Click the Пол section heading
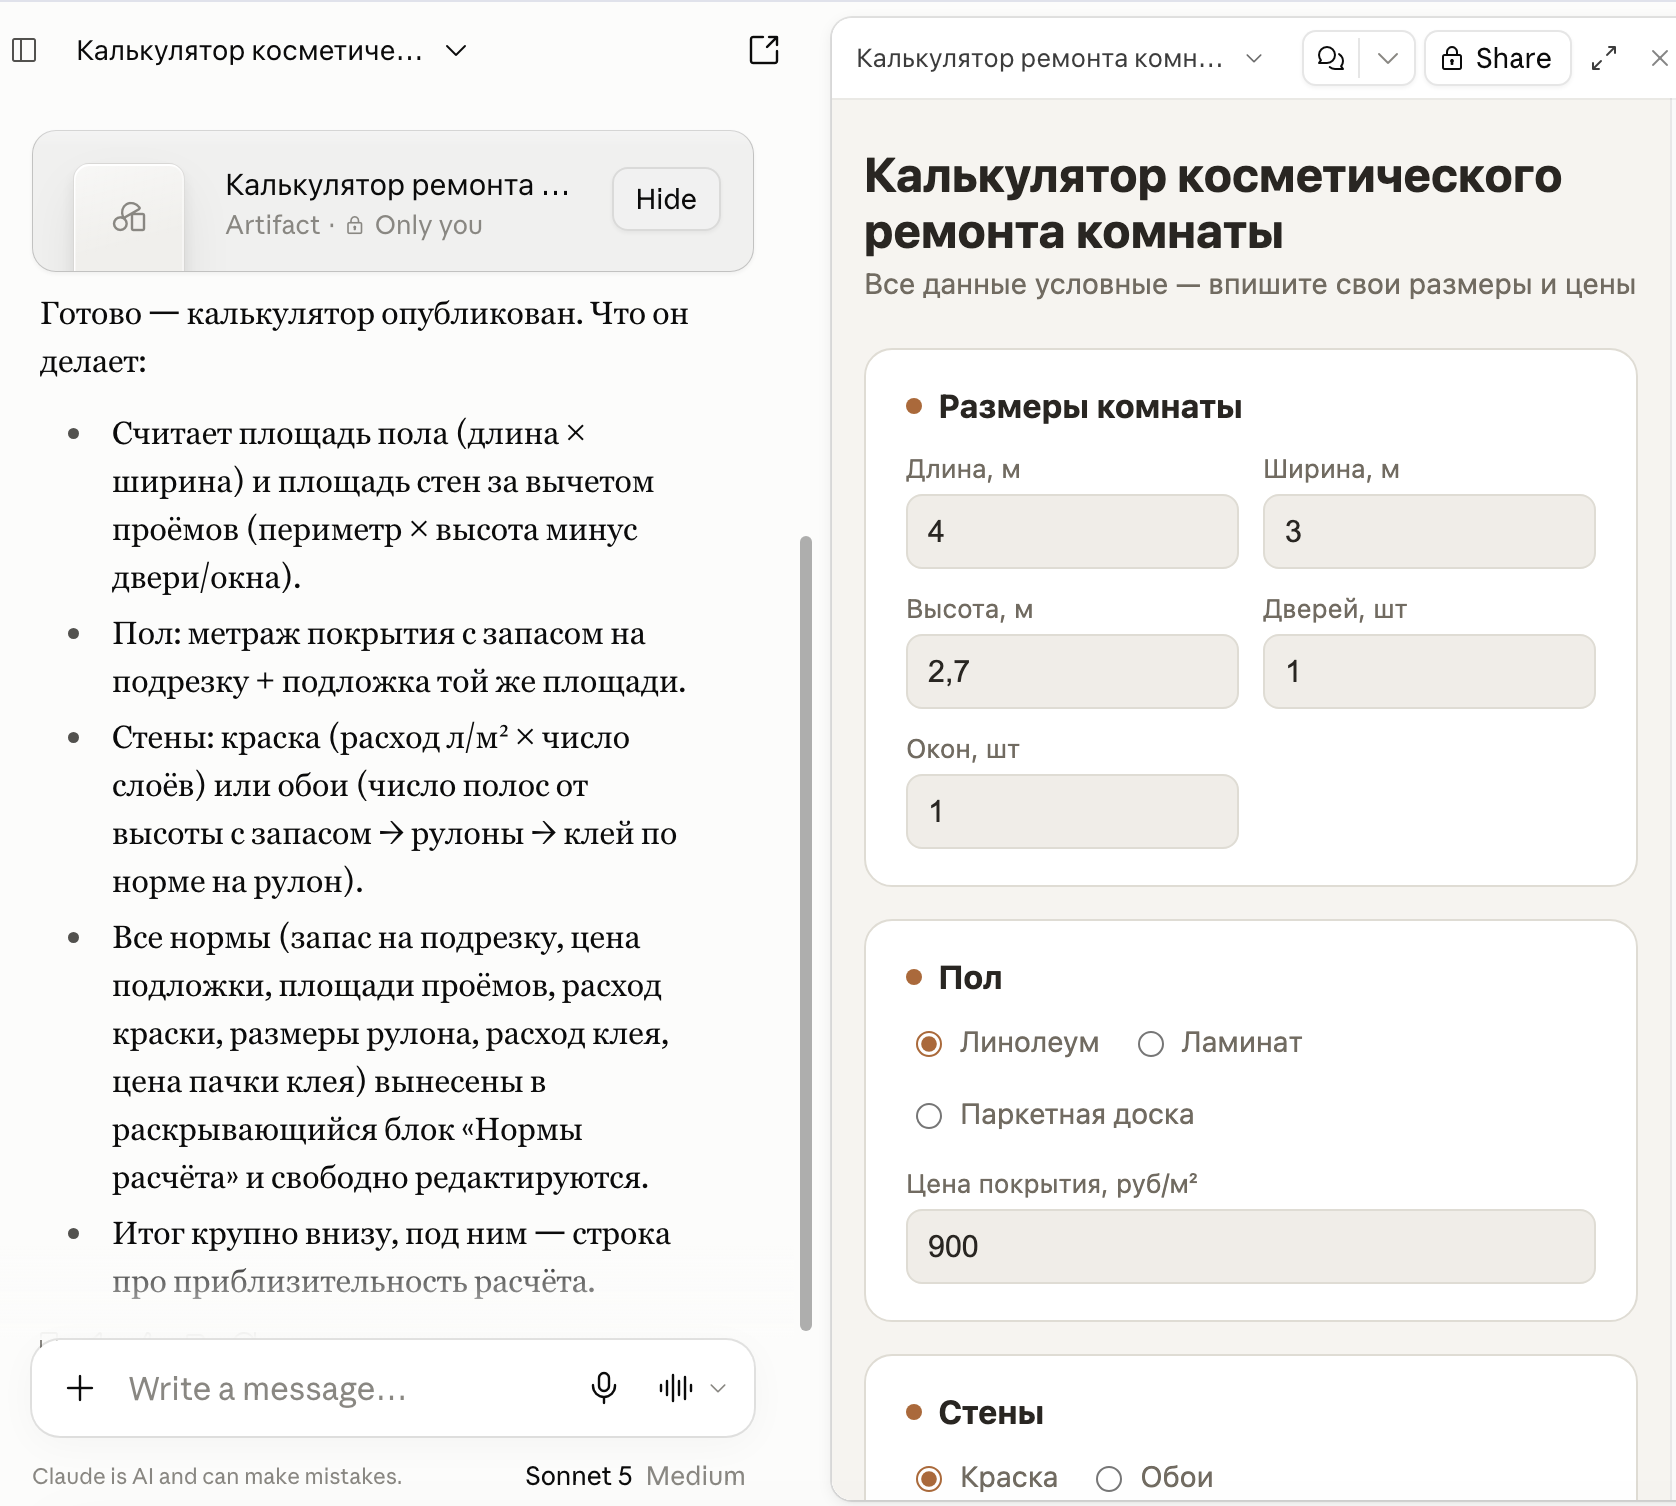1676x1506 pixels. [970, 978]
